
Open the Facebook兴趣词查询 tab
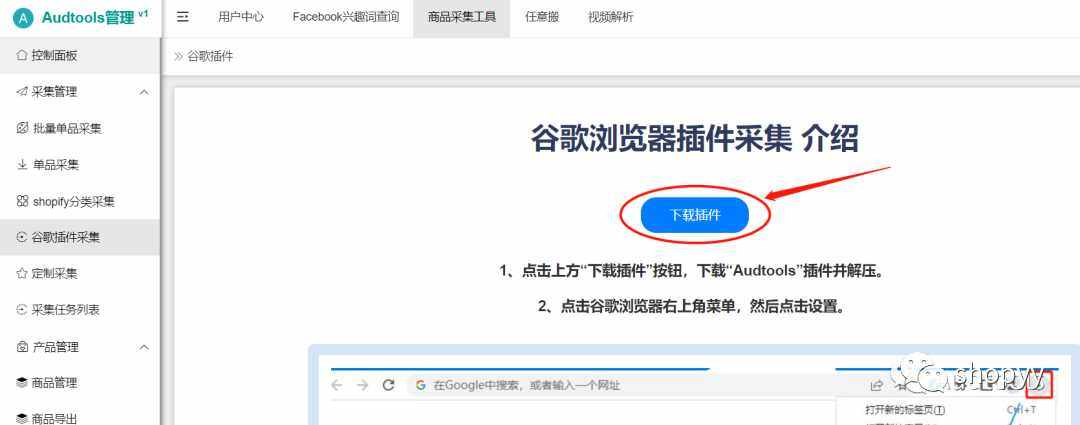[346, 17]
